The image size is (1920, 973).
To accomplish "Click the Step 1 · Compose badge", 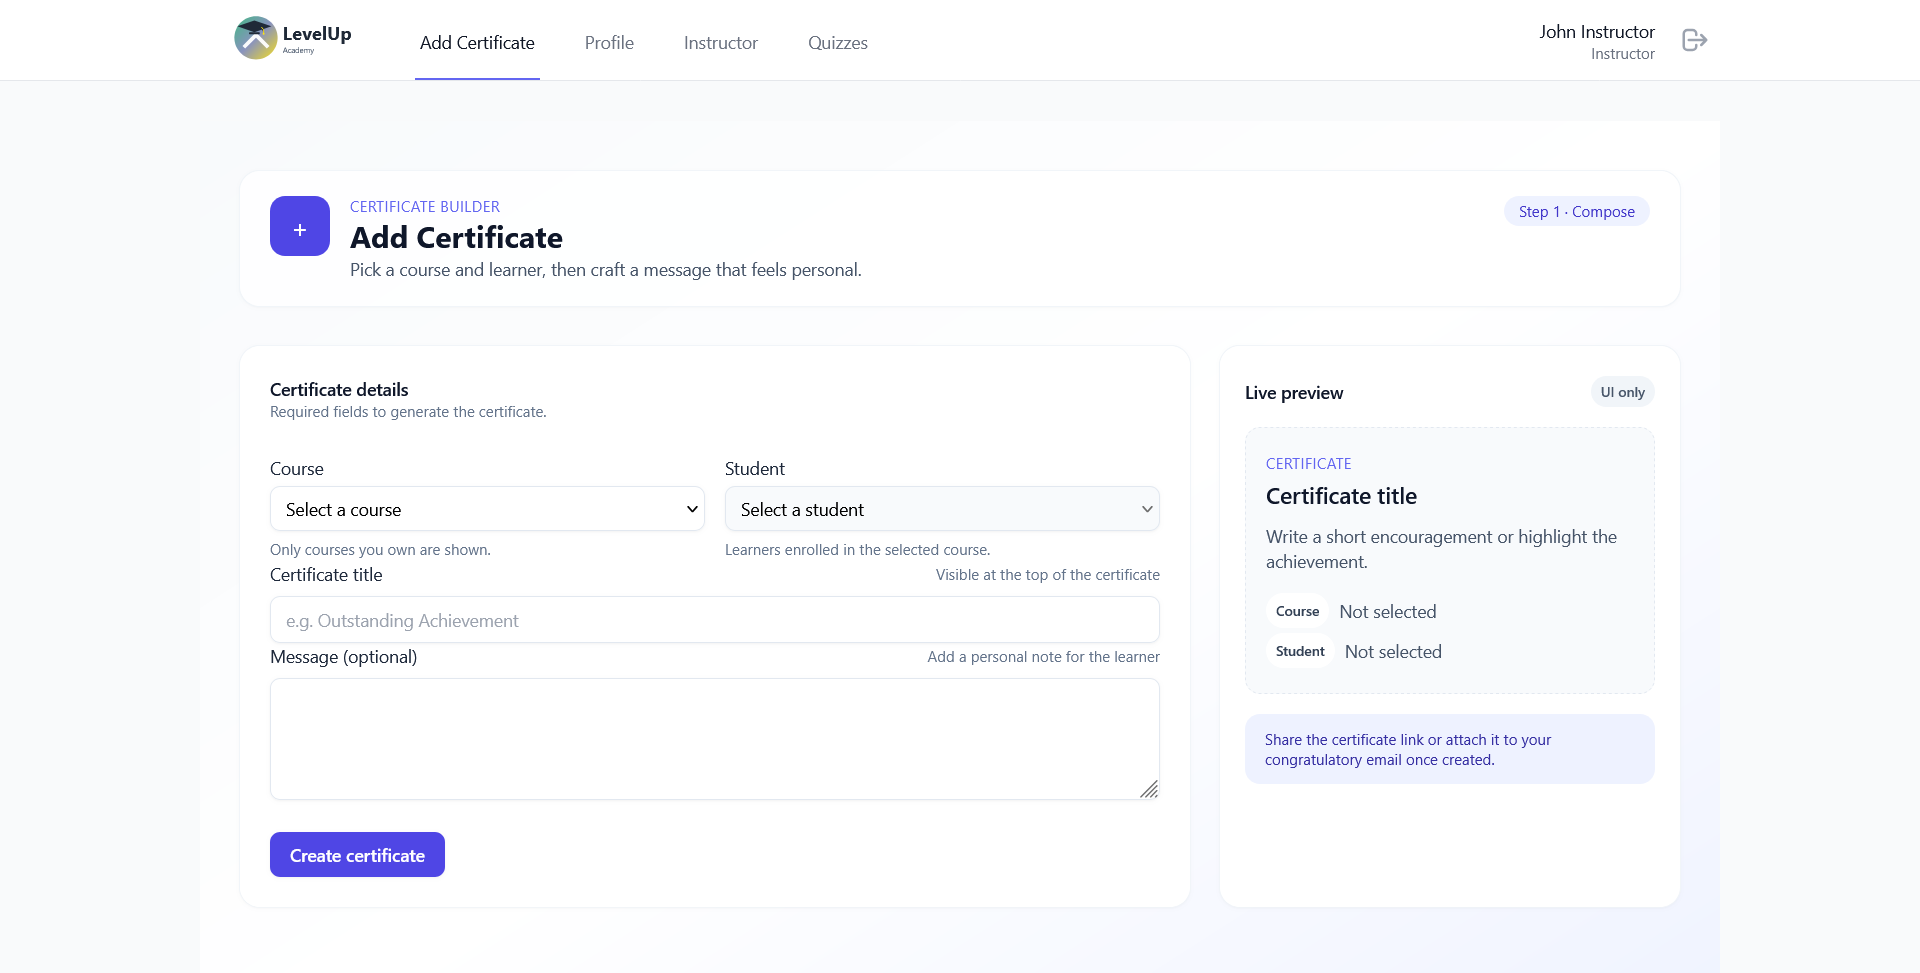I will pos(1576,212).
